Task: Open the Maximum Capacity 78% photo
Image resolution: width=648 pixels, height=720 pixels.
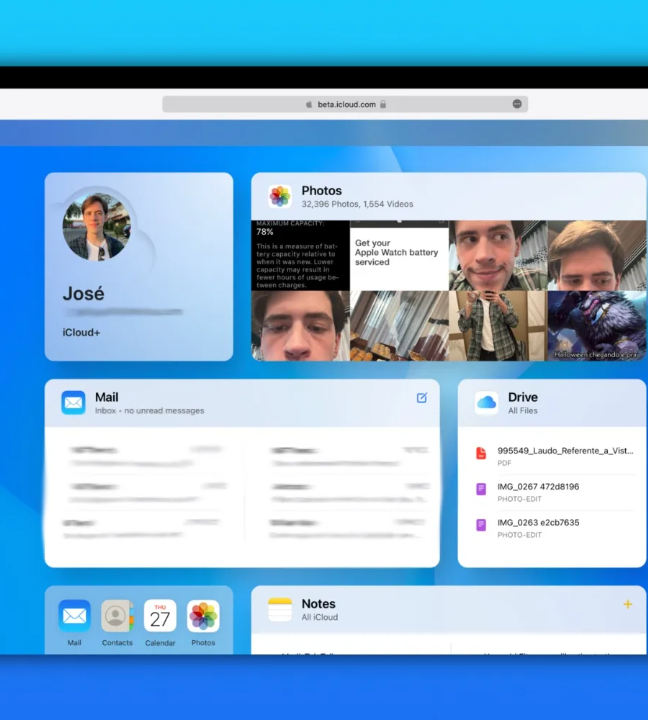Action: pyautogui.click(x=300, y=255)
